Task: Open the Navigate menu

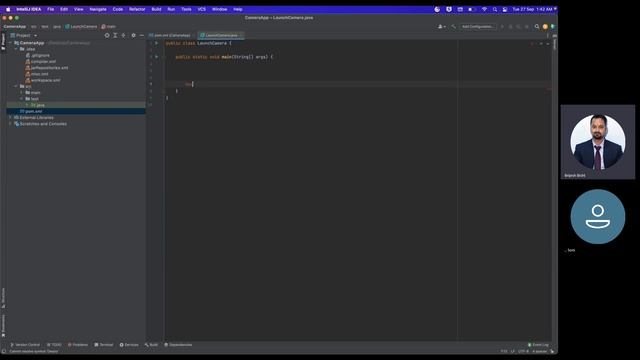Action: [x=98, y=9]
